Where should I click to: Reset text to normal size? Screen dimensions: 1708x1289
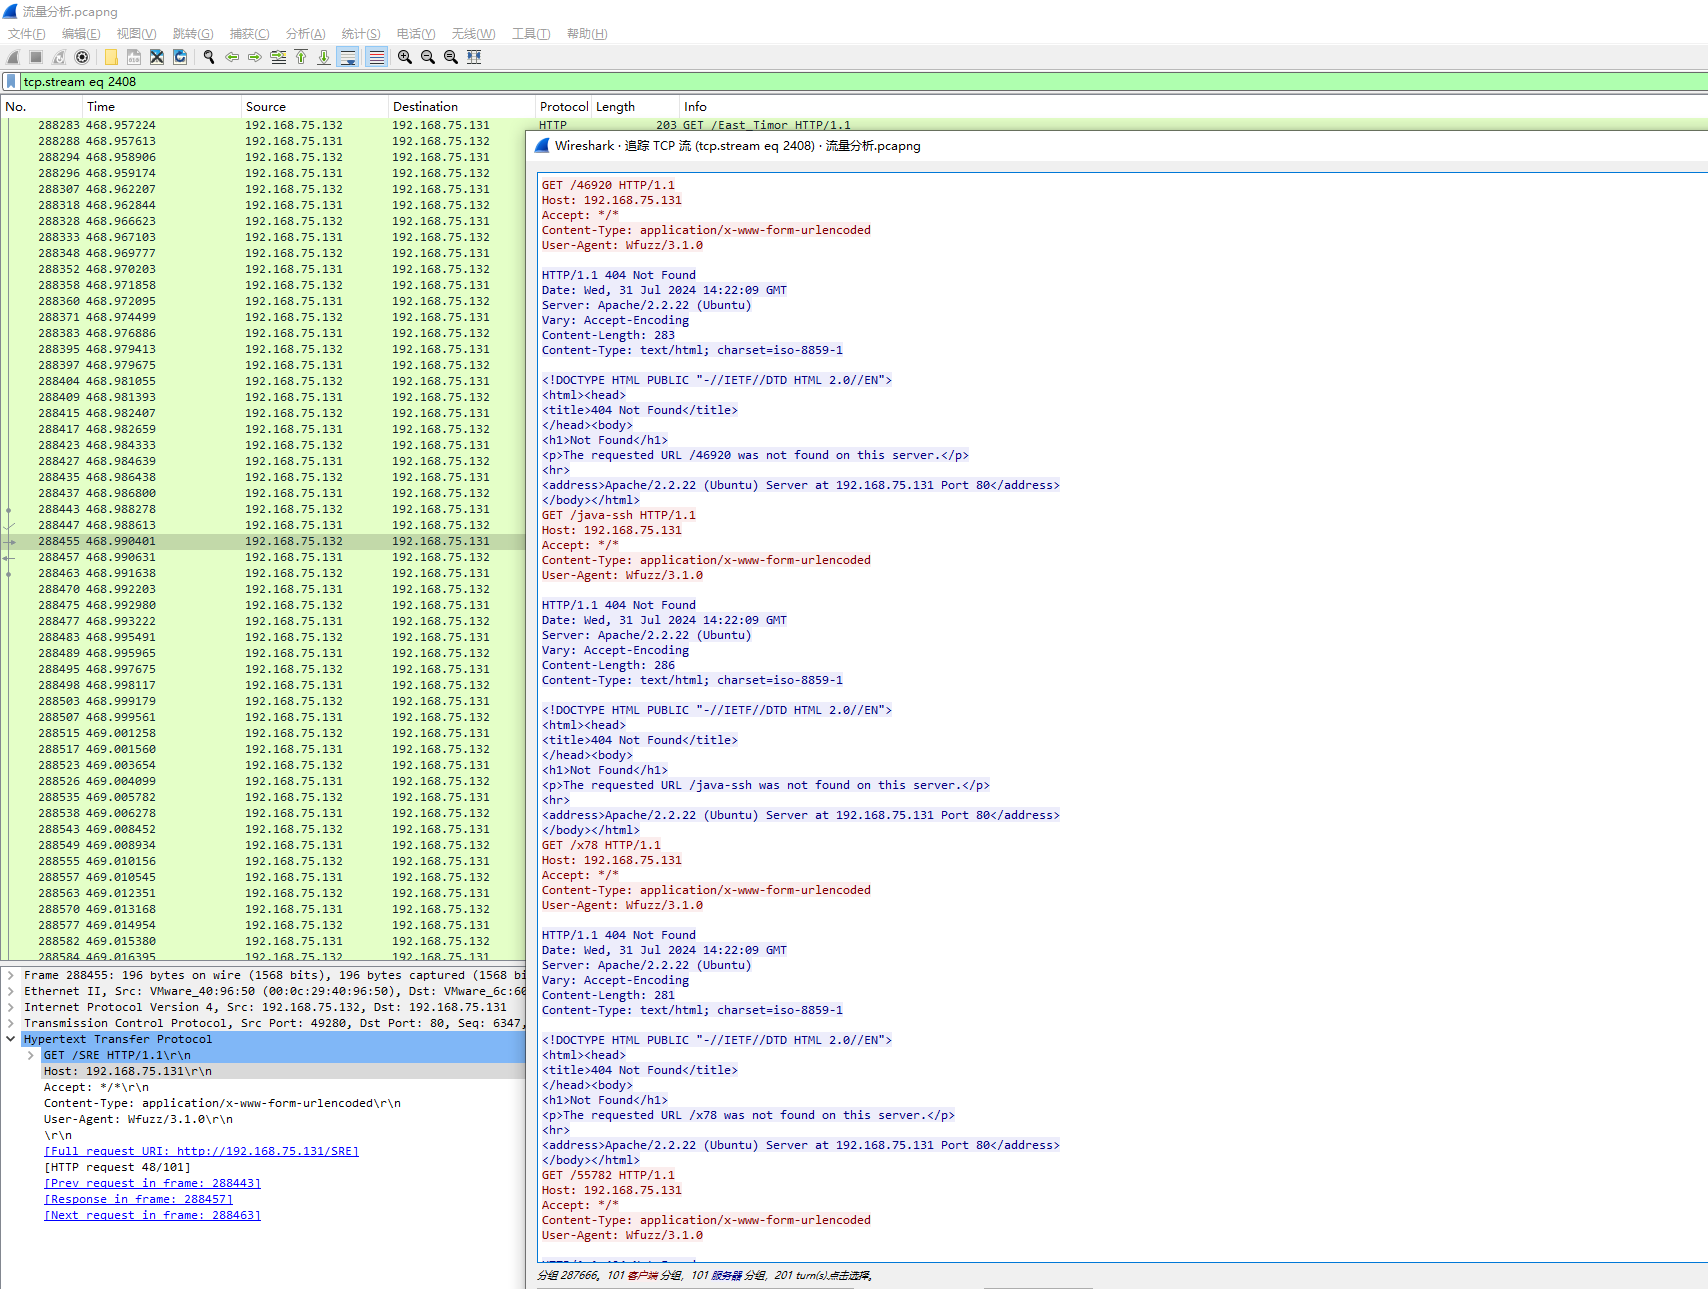point(451,57)
